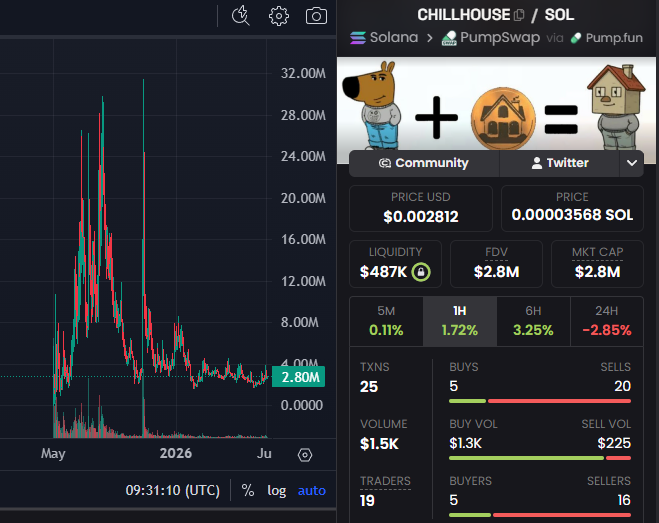
Task: Click the buys versus sells bar
Action: 540,401
